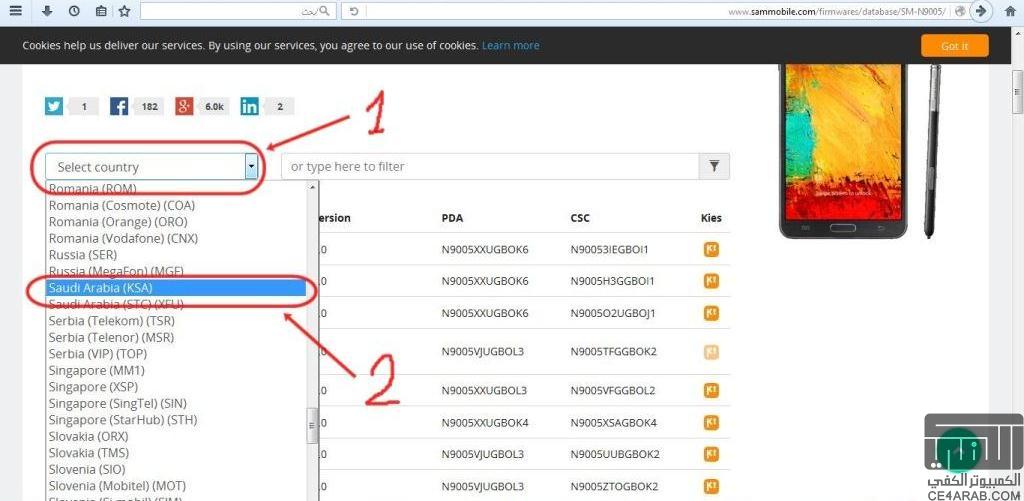Click Kies icon for N9005ZTOGBOK2 row

711,487
